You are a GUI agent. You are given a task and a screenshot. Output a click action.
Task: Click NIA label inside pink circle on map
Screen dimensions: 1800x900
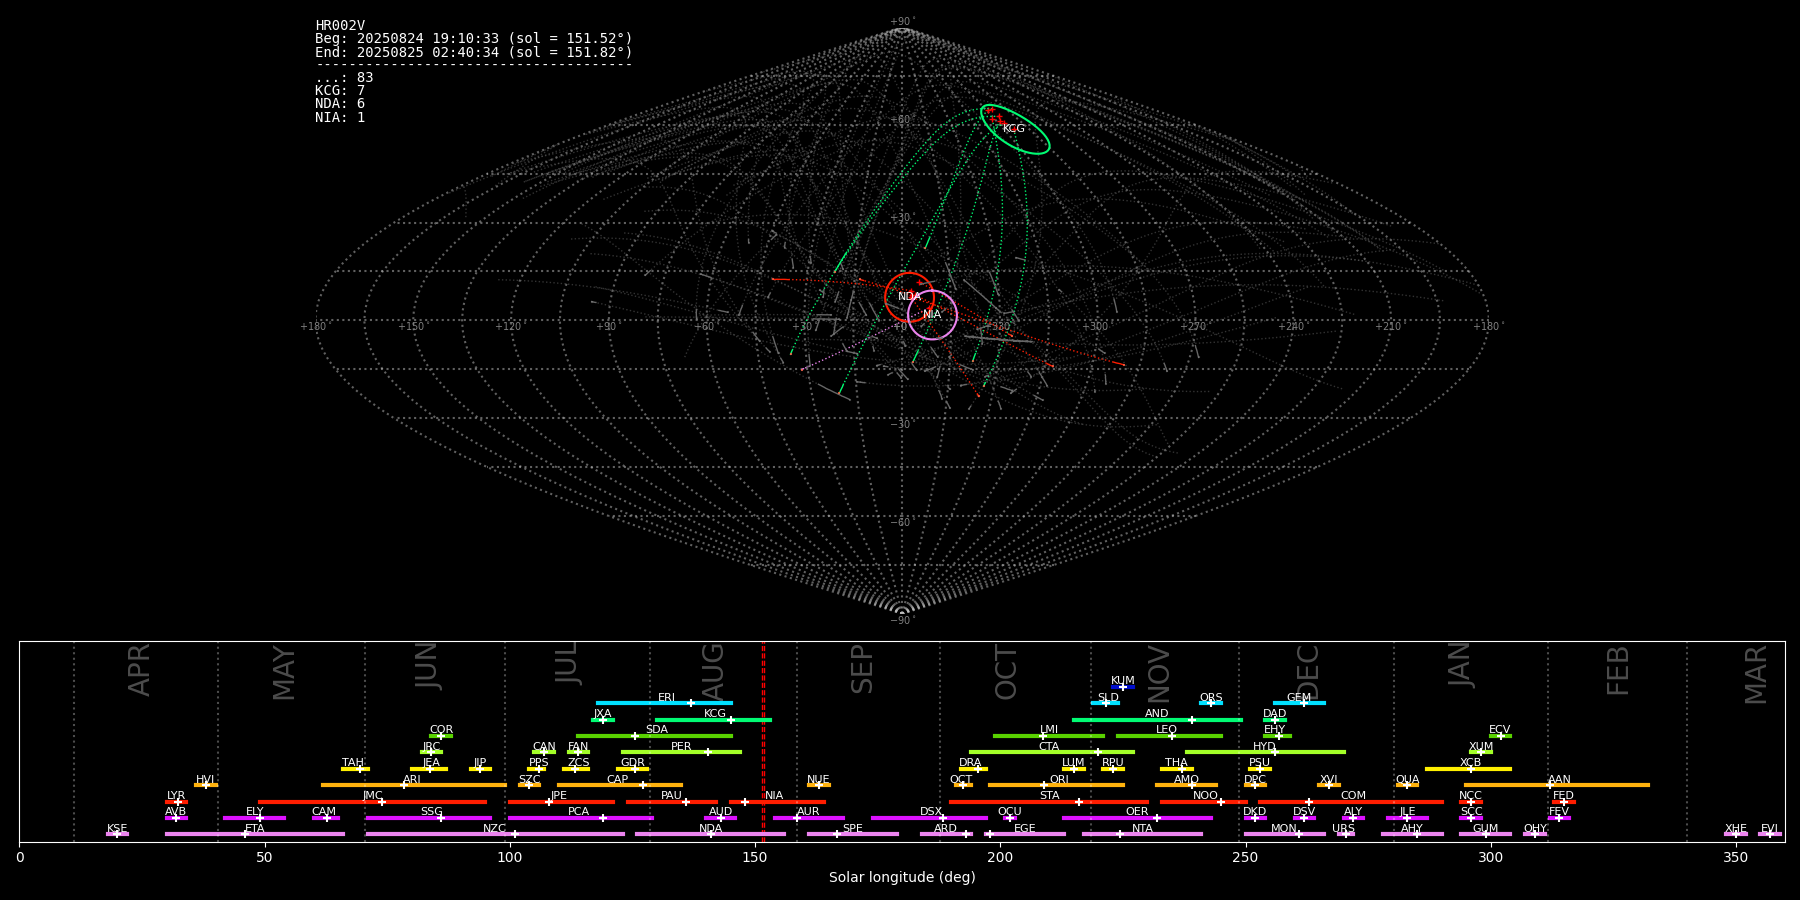[932, 315]
